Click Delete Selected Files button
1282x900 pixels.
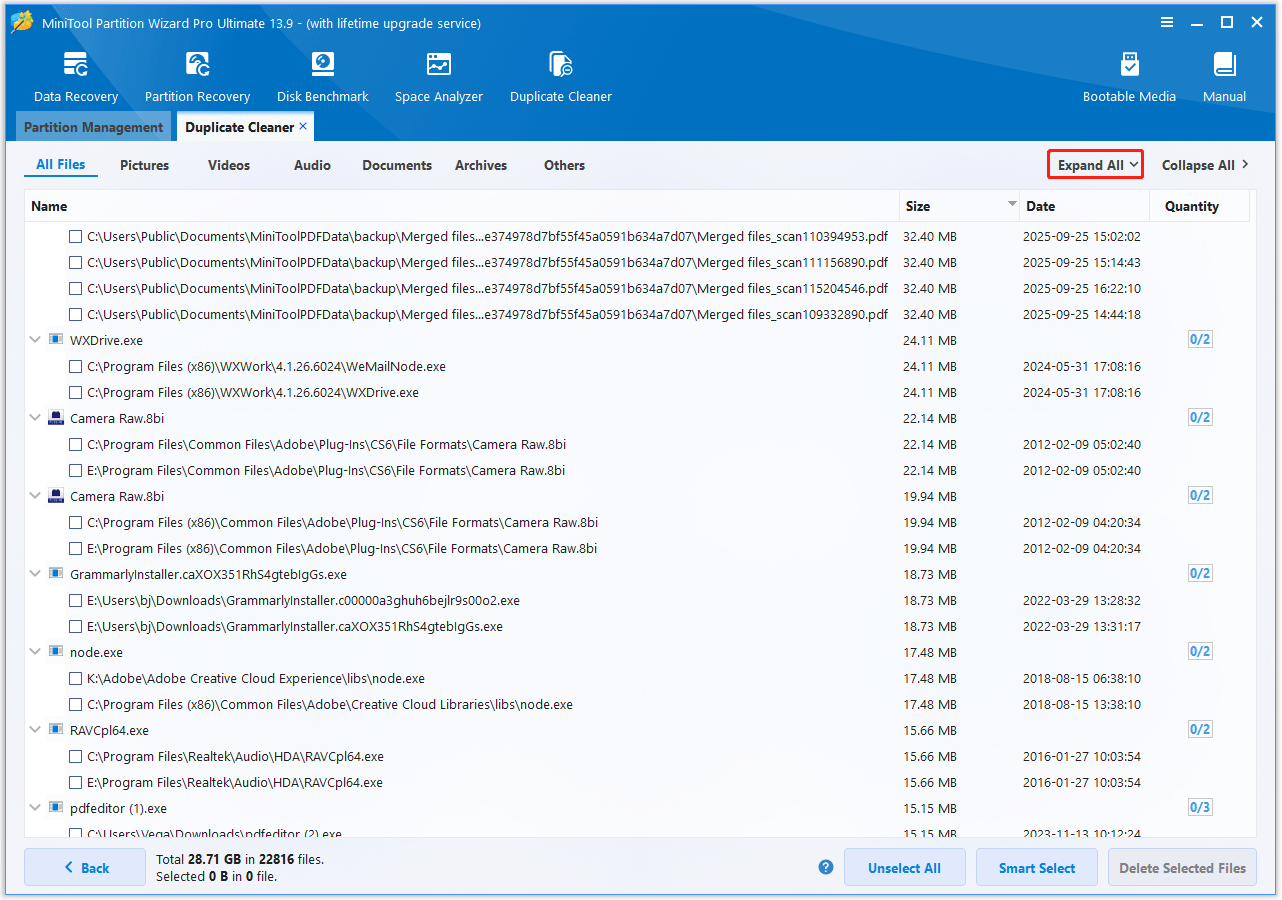pos(1182,867)
